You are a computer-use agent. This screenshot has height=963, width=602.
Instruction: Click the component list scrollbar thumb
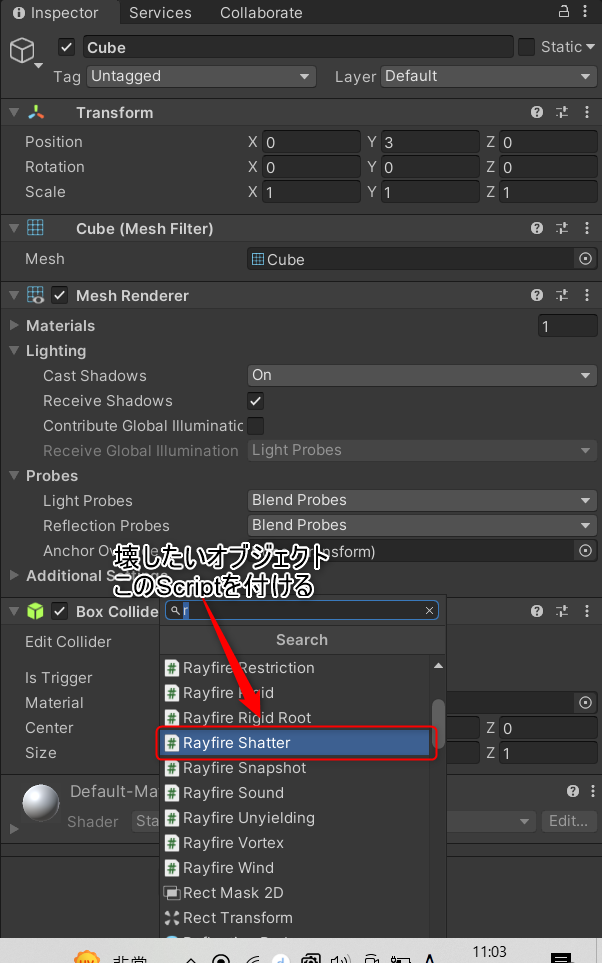coord(438,724)
